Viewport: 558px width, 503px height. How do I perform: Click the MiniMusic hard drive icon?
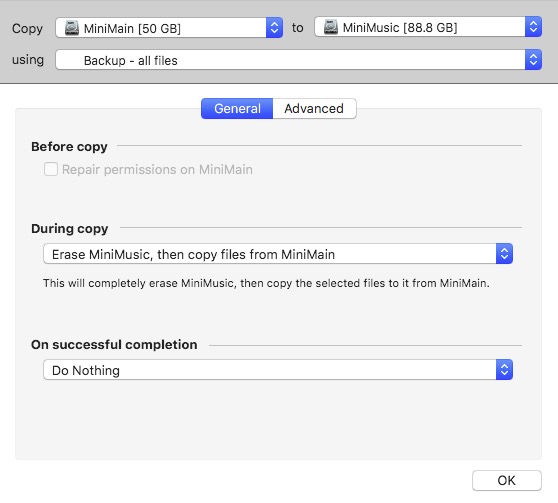[331, 27]
